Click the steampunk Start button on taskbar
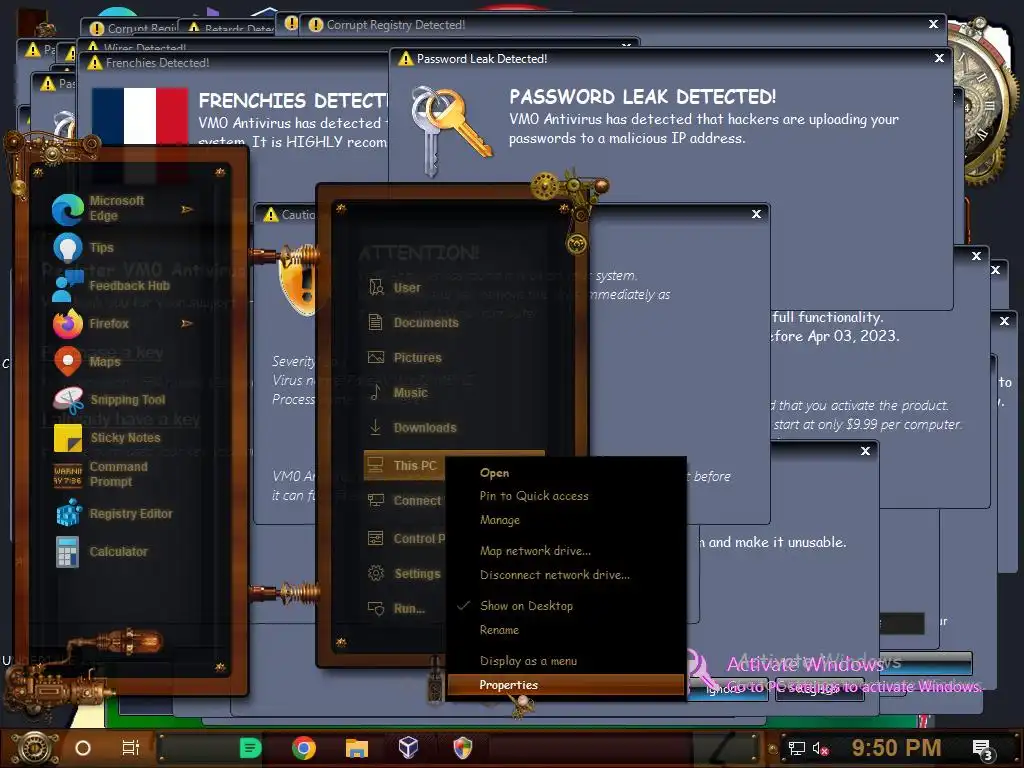 coord(34,748)
